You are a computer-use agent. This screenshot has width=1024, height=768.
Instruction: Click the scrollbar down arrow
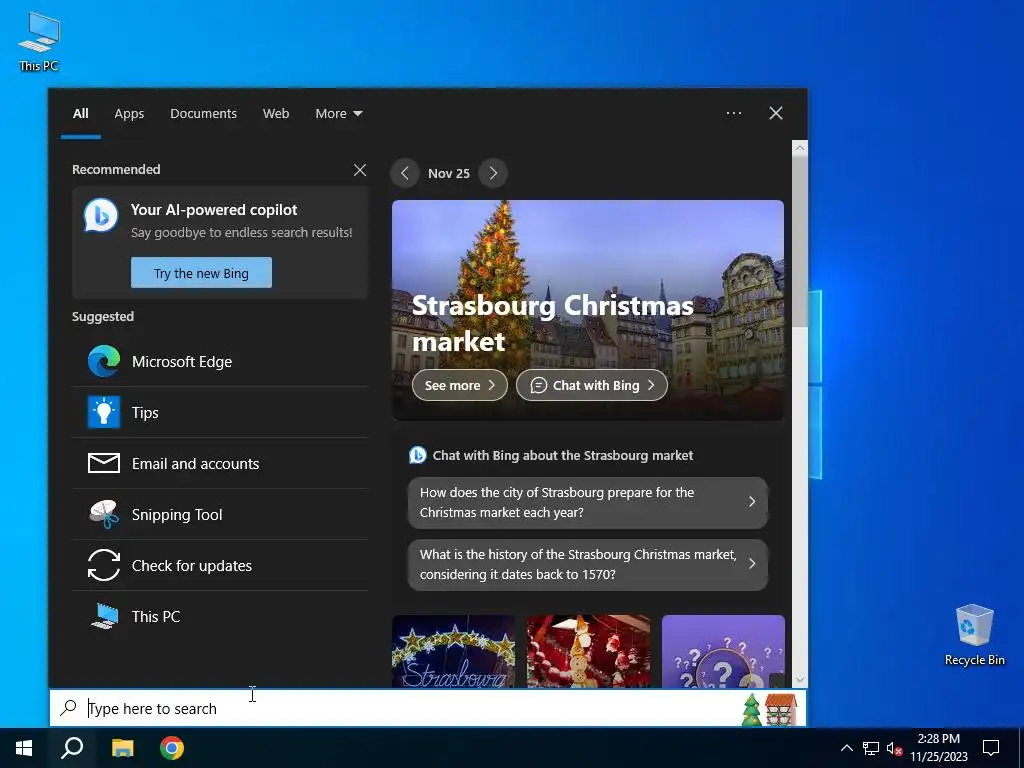799,680
